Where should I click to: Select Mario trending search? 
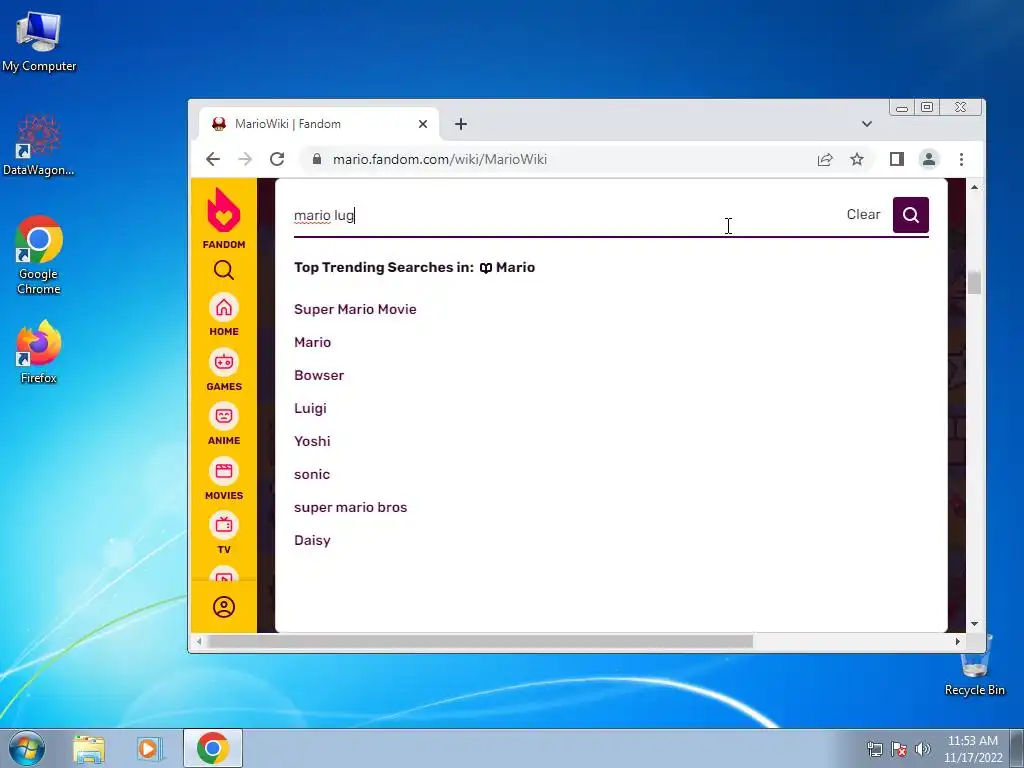[312, 342]
